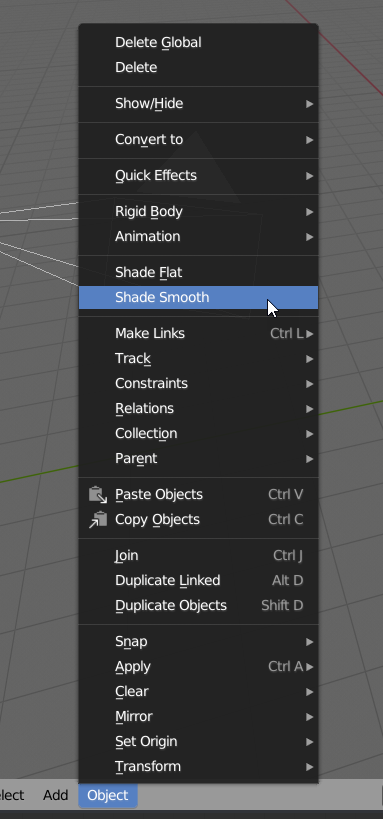Open the Object menu in header
This screenshot has width=383, height=819.
108,795
